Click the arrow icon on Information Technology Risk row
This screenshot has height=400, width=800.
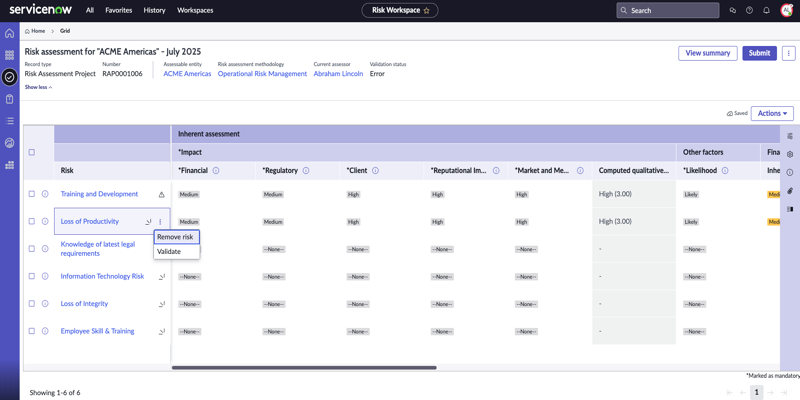click(x=162, y=277)
